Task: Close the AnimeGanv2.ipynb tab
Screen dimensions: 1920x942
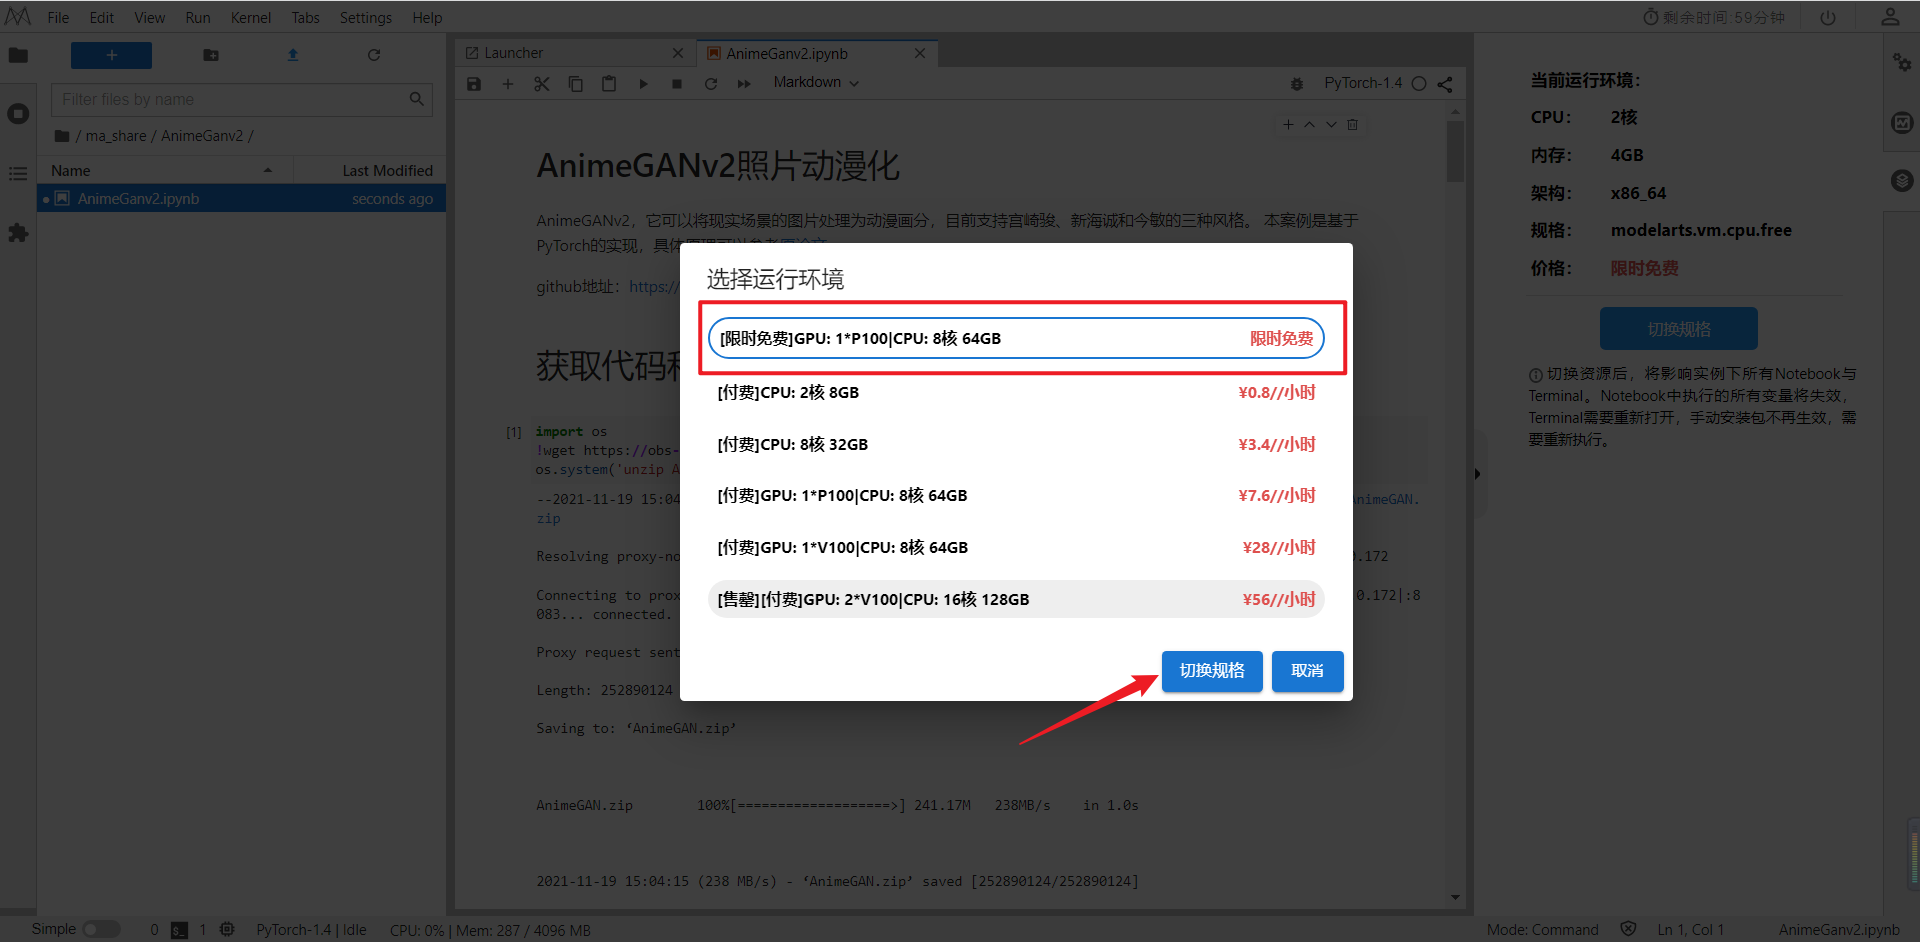Action: tap(920, 53)
